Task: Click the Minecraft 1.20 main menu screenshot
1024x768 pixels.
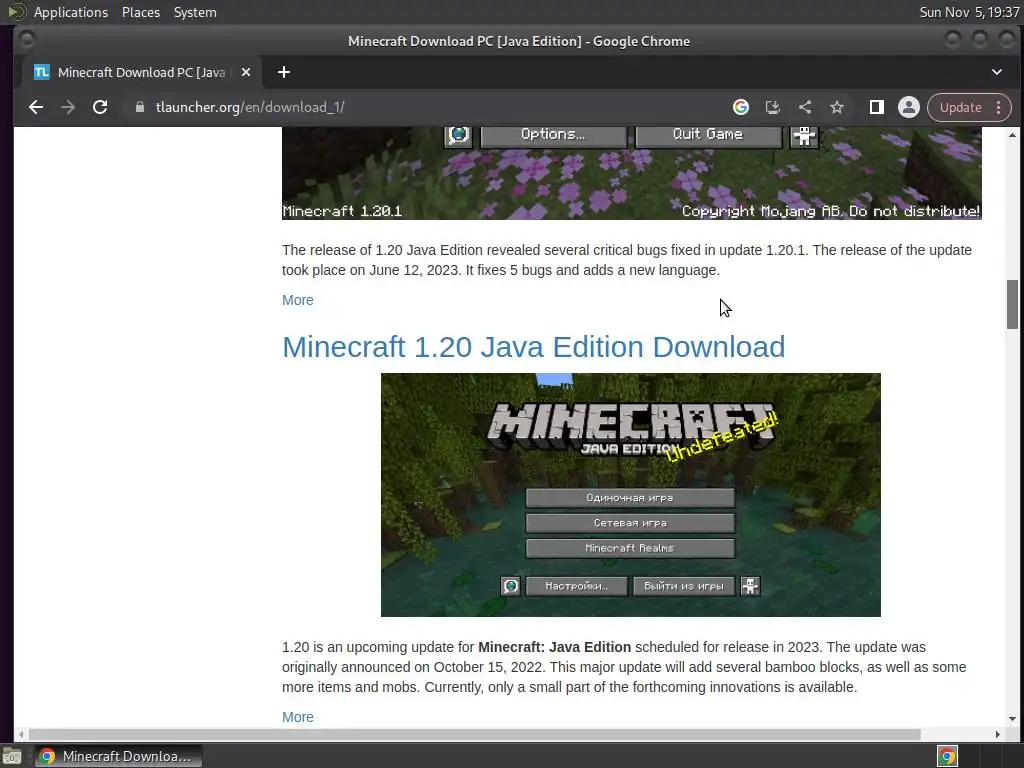Action: pos(631,495)
